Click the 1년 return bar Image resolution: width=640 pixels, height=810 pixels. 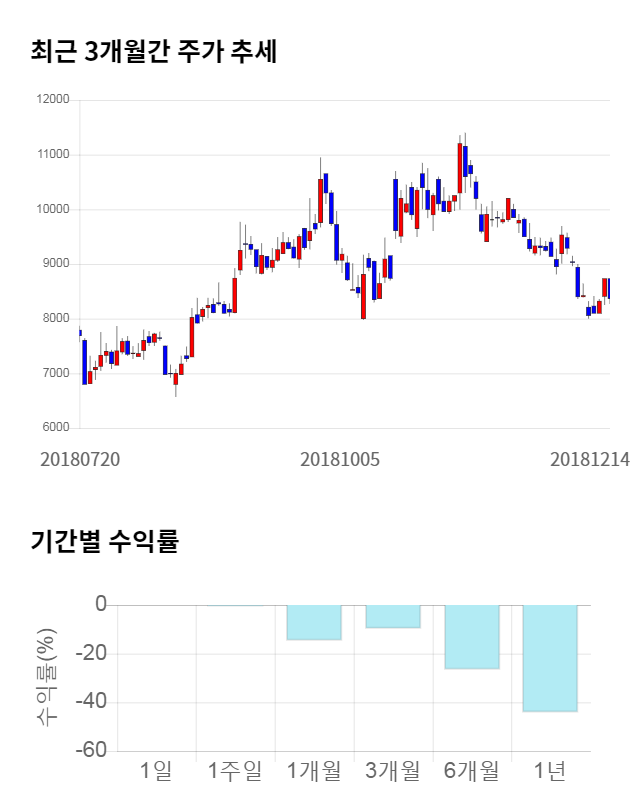550,658
